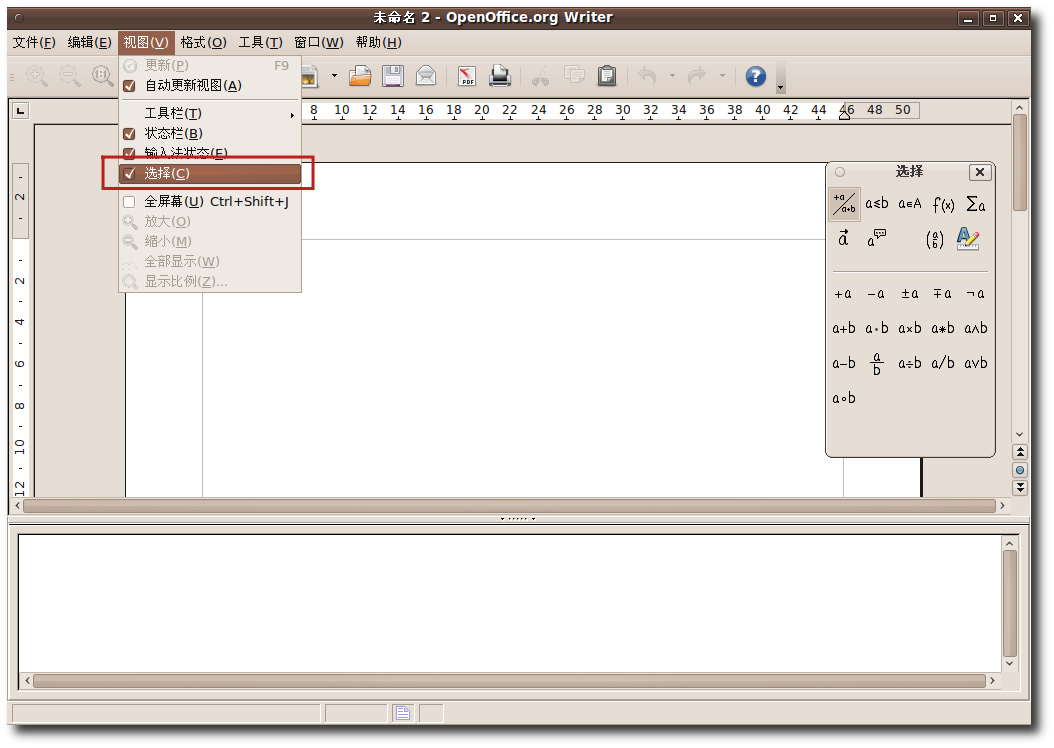Select Functions category f(x) icon

[x=943, y=204]
